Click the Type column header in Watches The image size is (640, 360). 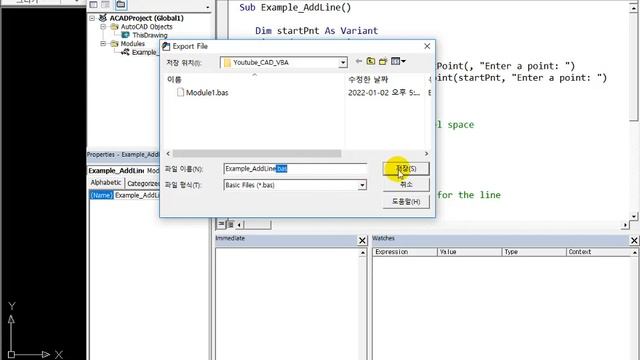point(534,252)
